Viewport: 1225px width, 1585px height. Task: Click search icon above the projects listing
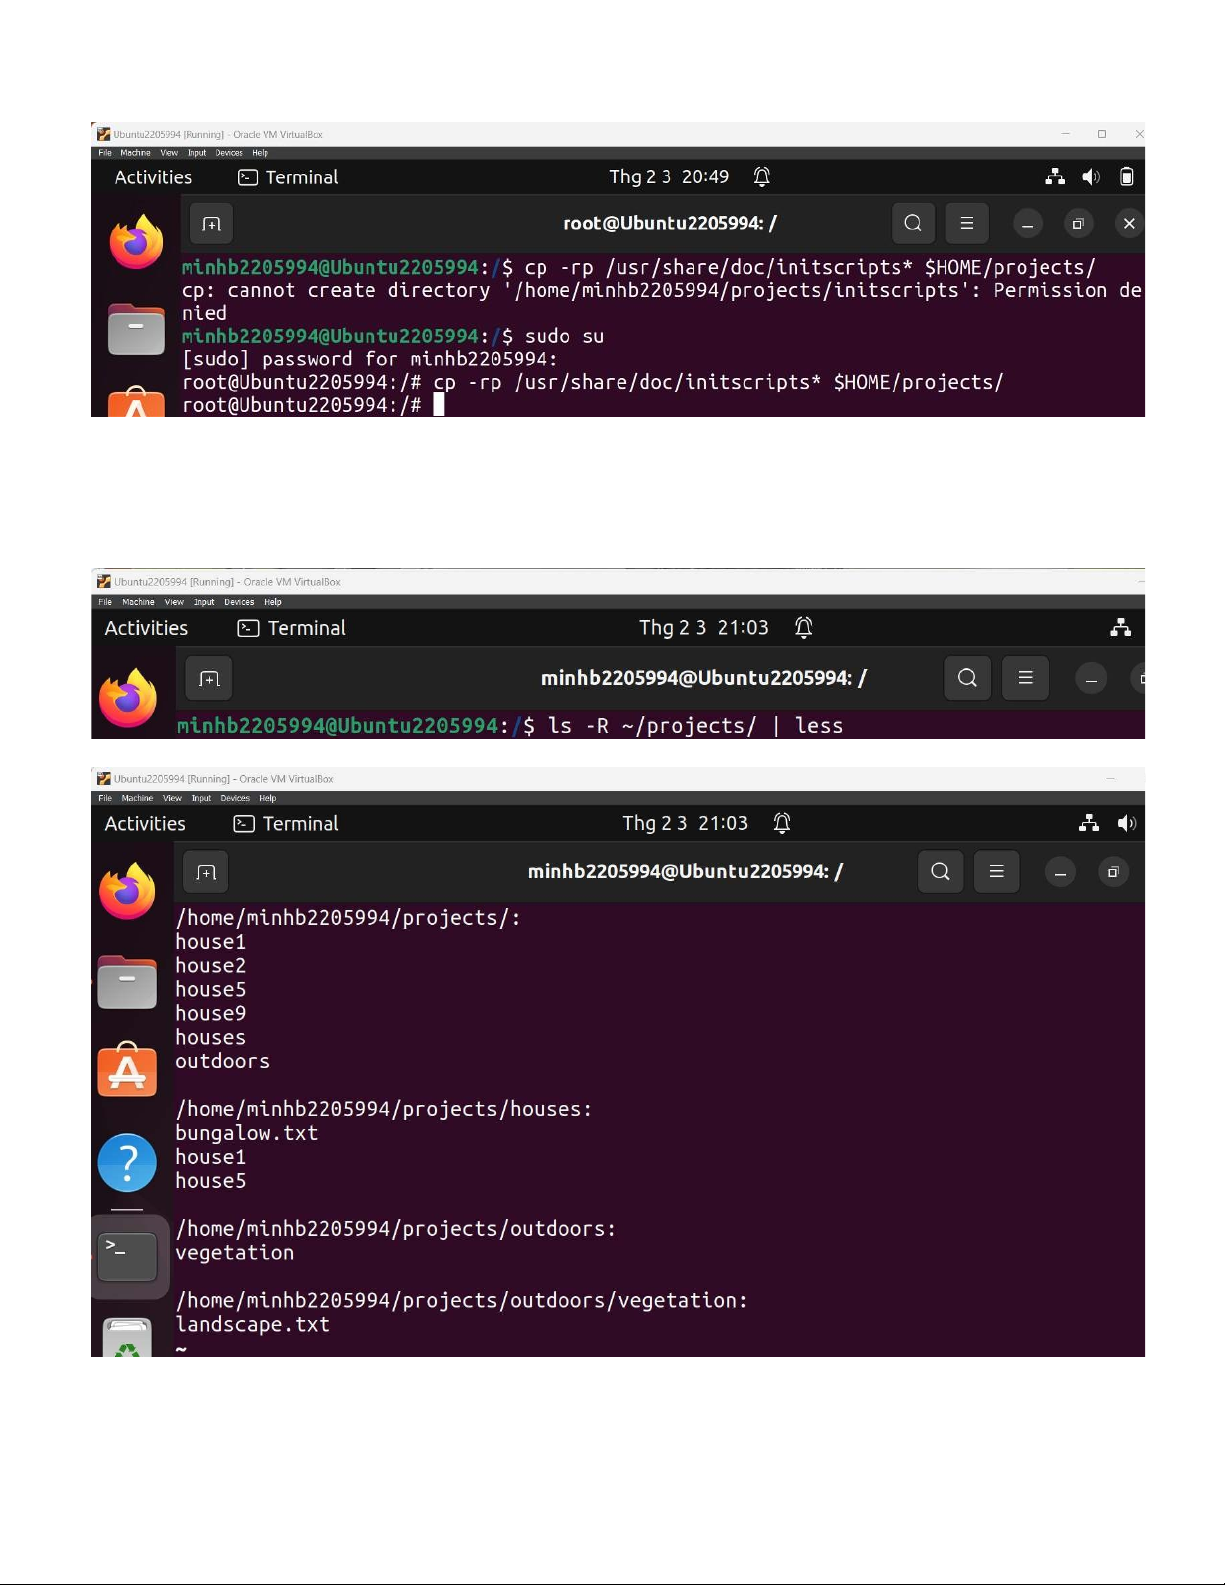pyautogui.click(x=940, y=872)
